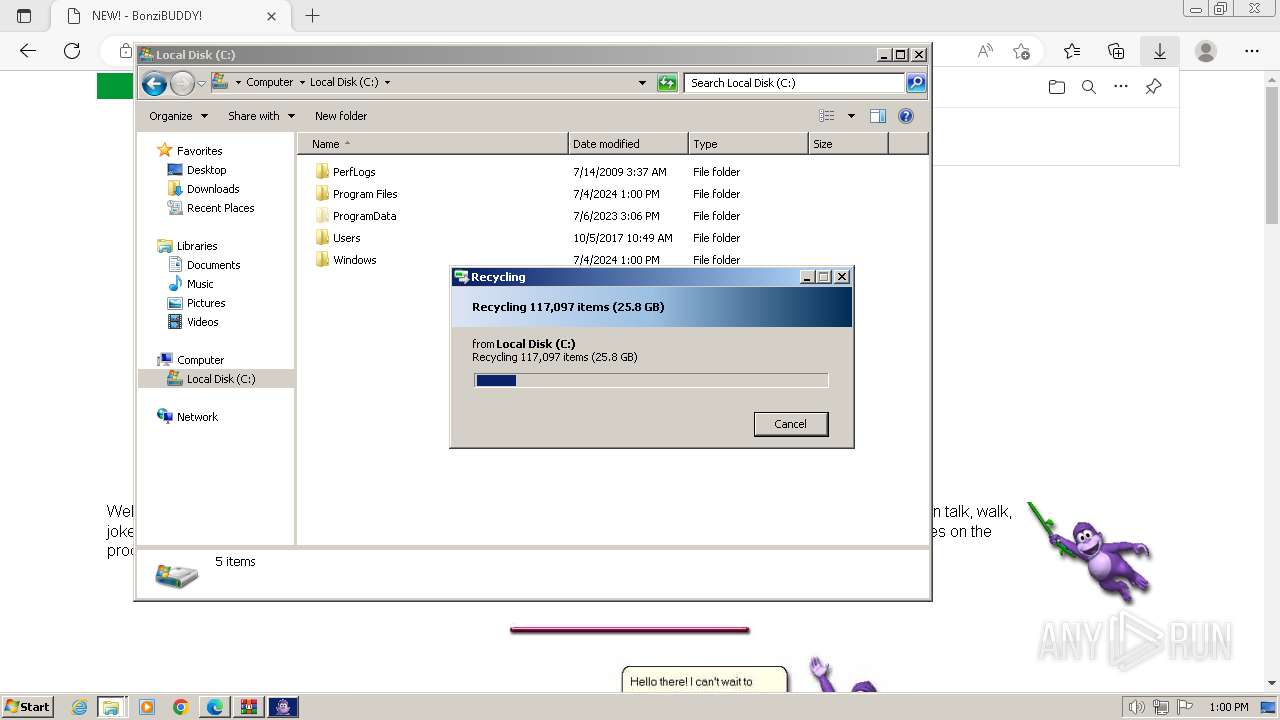Click the taskbar clock showing 1:00 PM
This screenshot has height=720, width=1280.
click(1228, 707)
